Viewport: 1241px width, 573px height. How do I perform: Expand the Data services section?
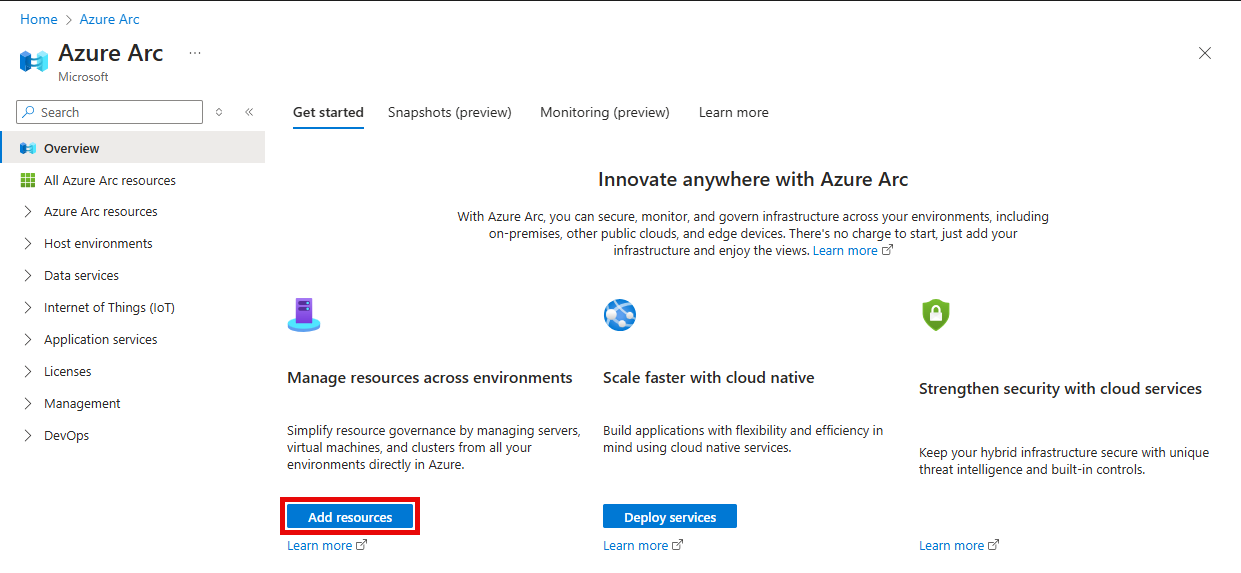point(28,276)
